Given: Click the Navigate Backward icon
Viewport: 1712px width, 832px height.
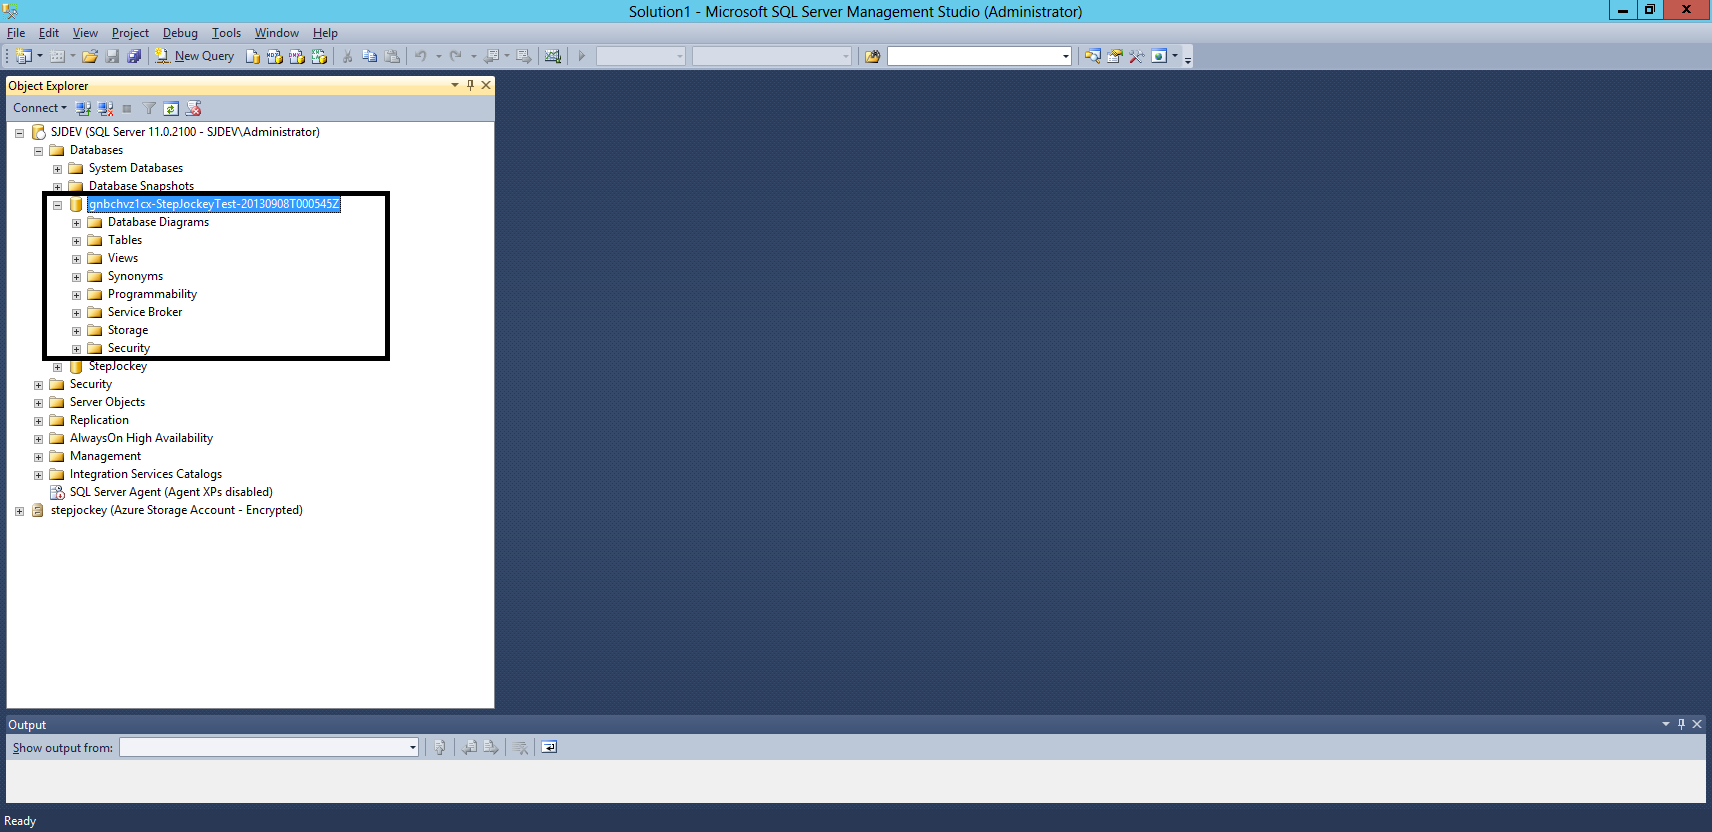Looking at the screenshot, I should pos(491,56).
